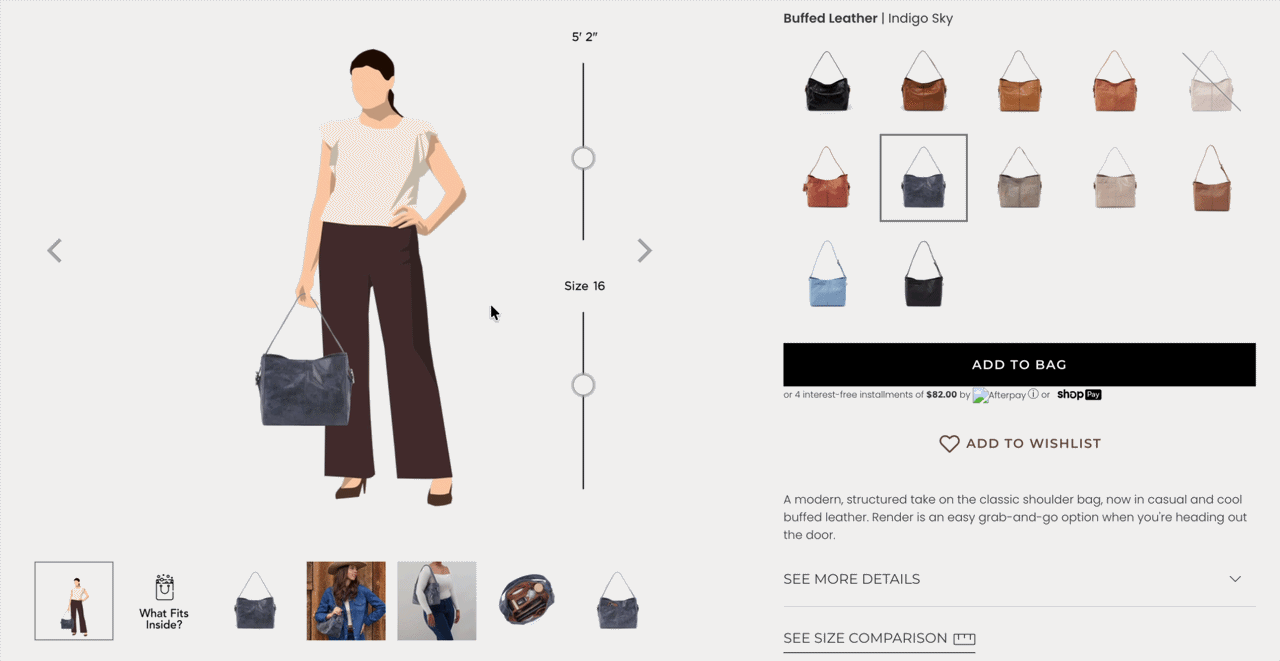Select the crossed-out cream bag swatch
1280x661 pixels.
point(1211,82)
